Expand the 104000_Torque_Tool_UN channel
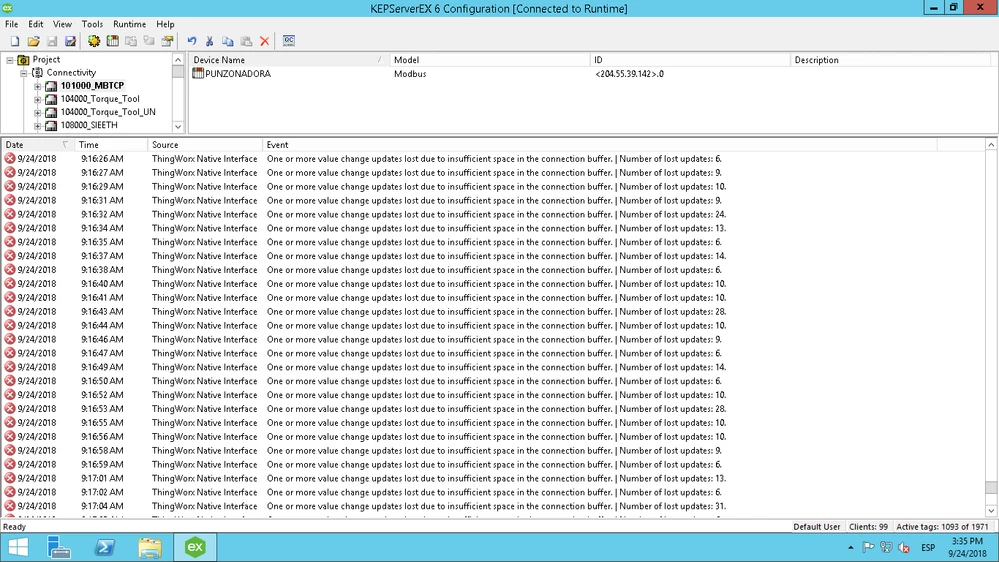The width and height of the screenshot is (999, 562). tap(38, 113)
